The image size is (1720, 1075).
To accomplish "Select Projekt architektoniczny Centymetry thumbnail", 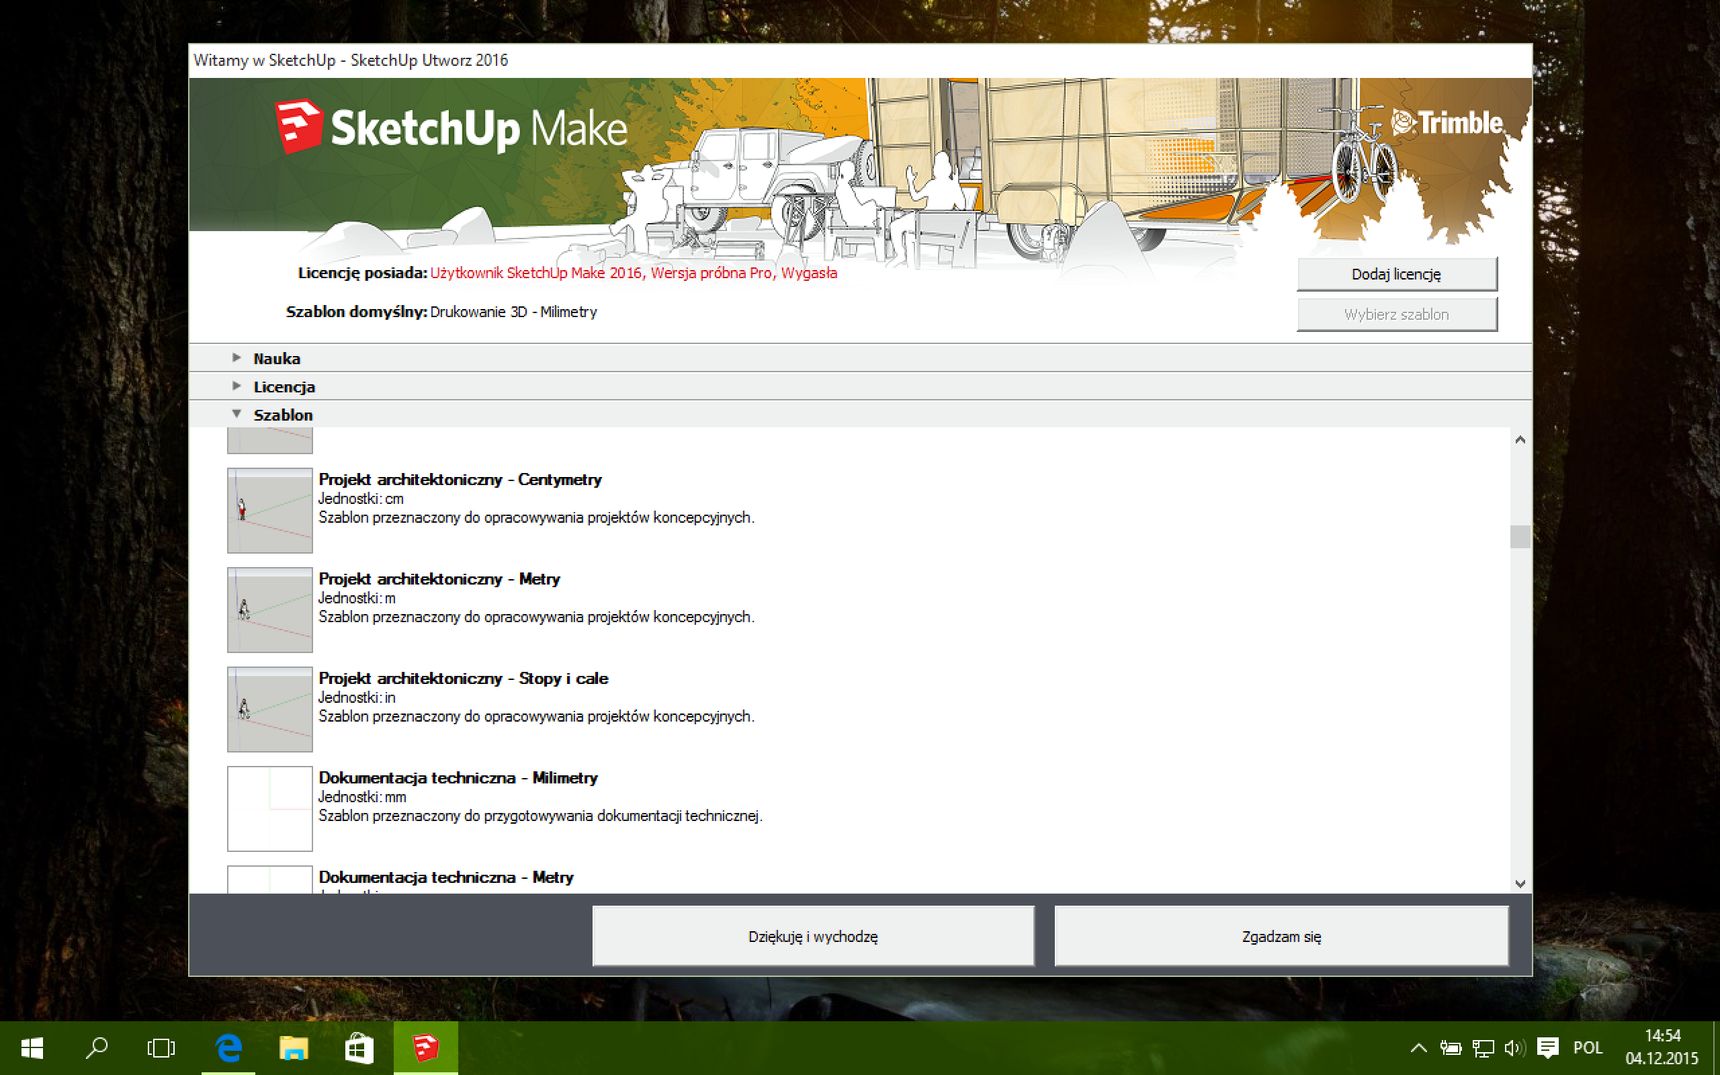I will click(270, 510).
